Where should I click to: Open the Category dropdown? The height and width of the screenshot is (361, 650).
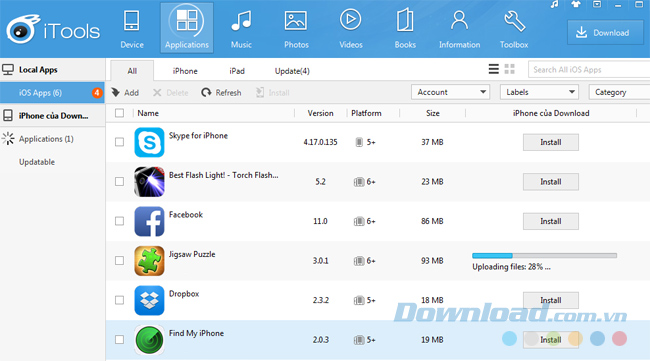(619, 92)
